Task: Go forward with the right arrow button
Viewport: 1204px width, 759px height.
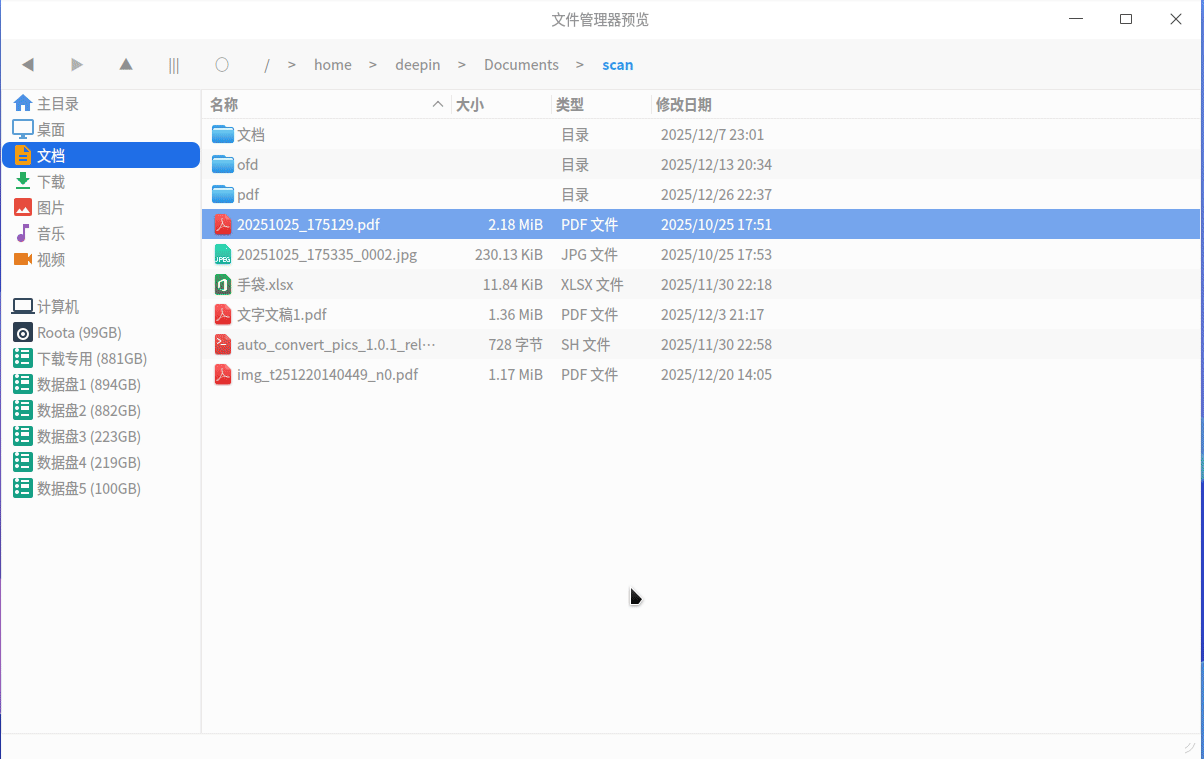Action: (77, 65)
